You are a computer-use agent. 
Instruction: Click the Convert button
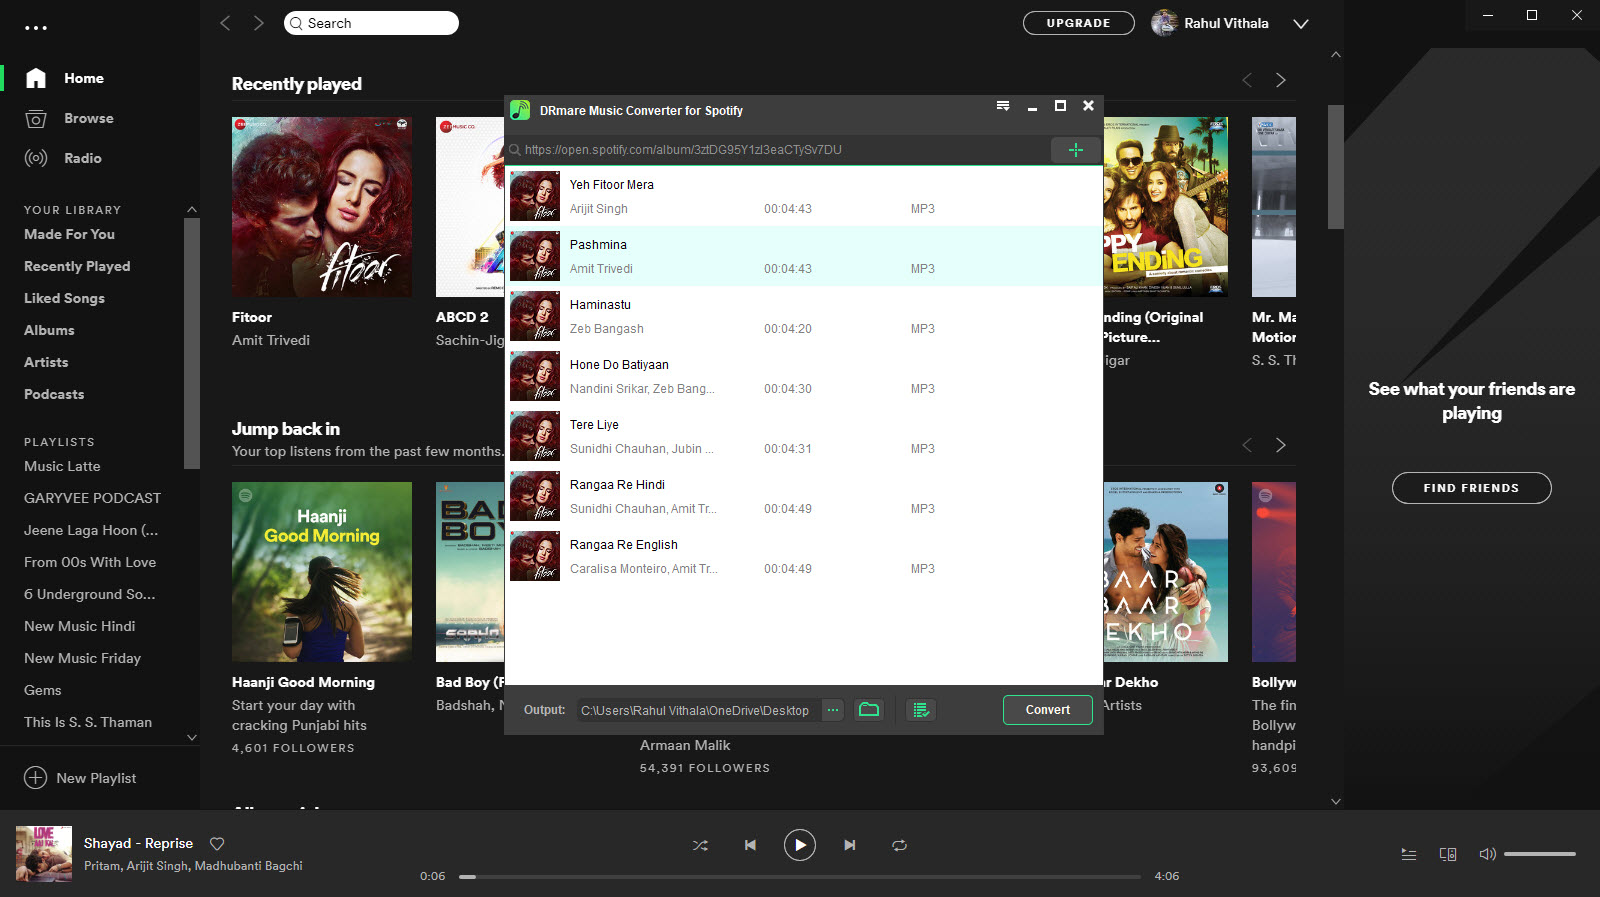click(x=1048, y=710)
